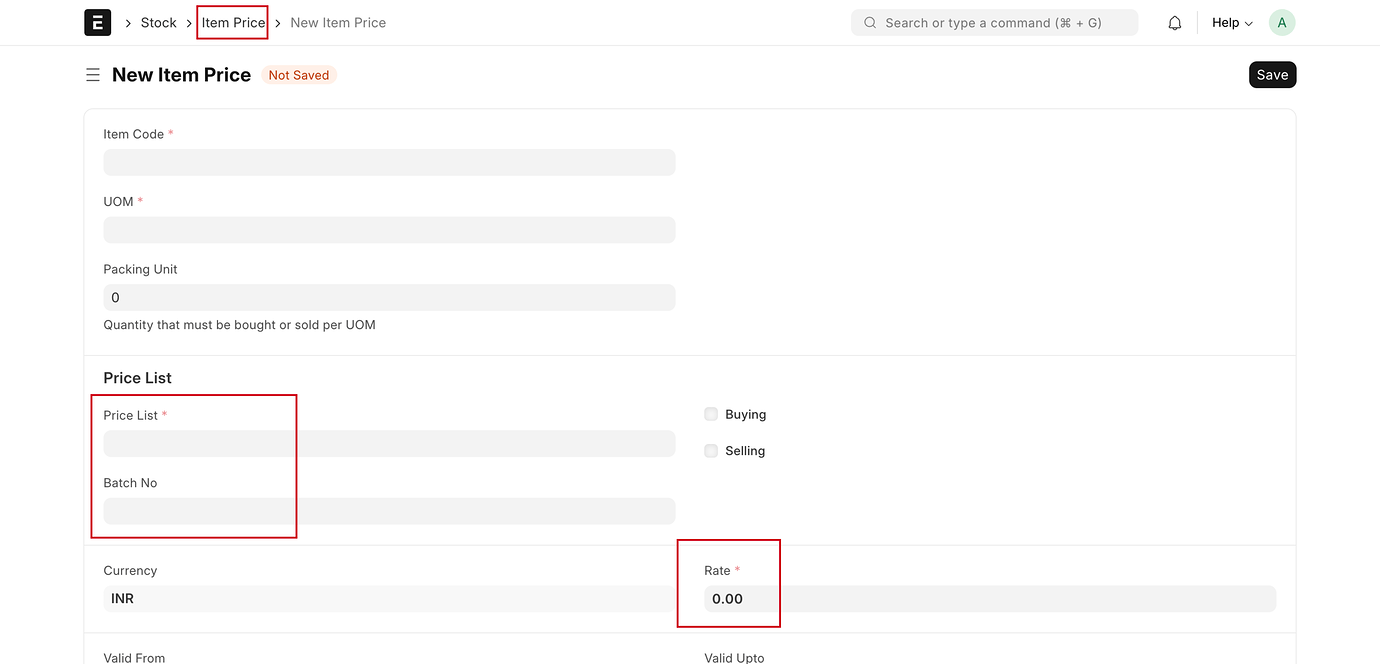
Task: Save the new Item Price
Action: tap(1272, 74)
